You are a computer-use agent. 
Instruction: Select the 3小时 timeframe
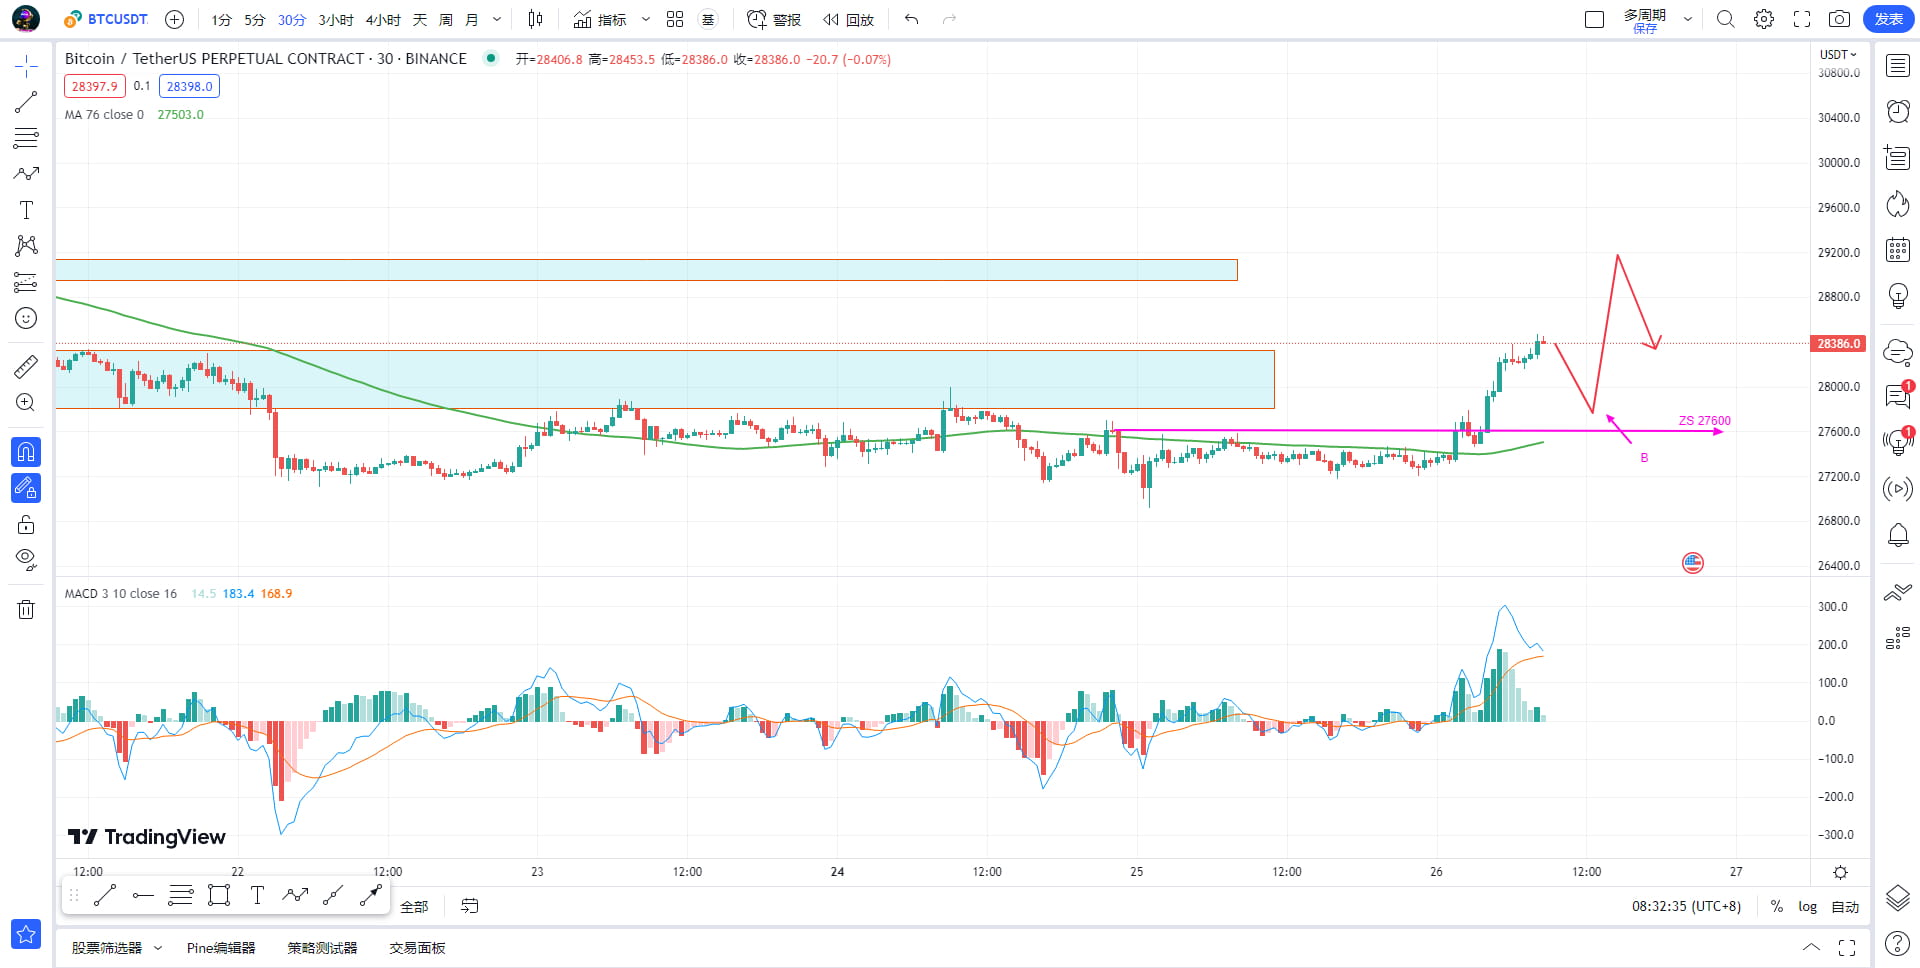coord(336,19)
